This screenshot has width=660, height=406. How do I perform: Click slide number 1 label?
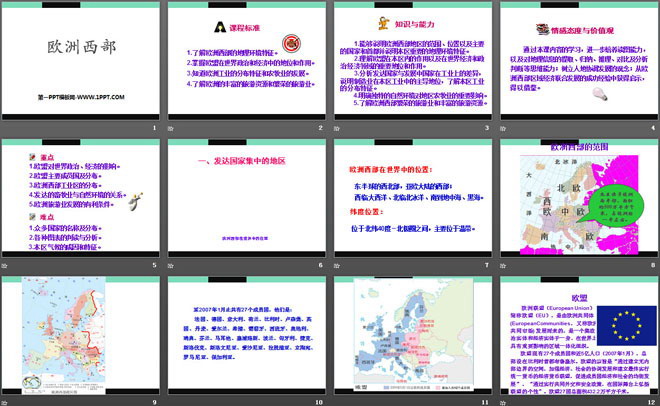point(154,128)
